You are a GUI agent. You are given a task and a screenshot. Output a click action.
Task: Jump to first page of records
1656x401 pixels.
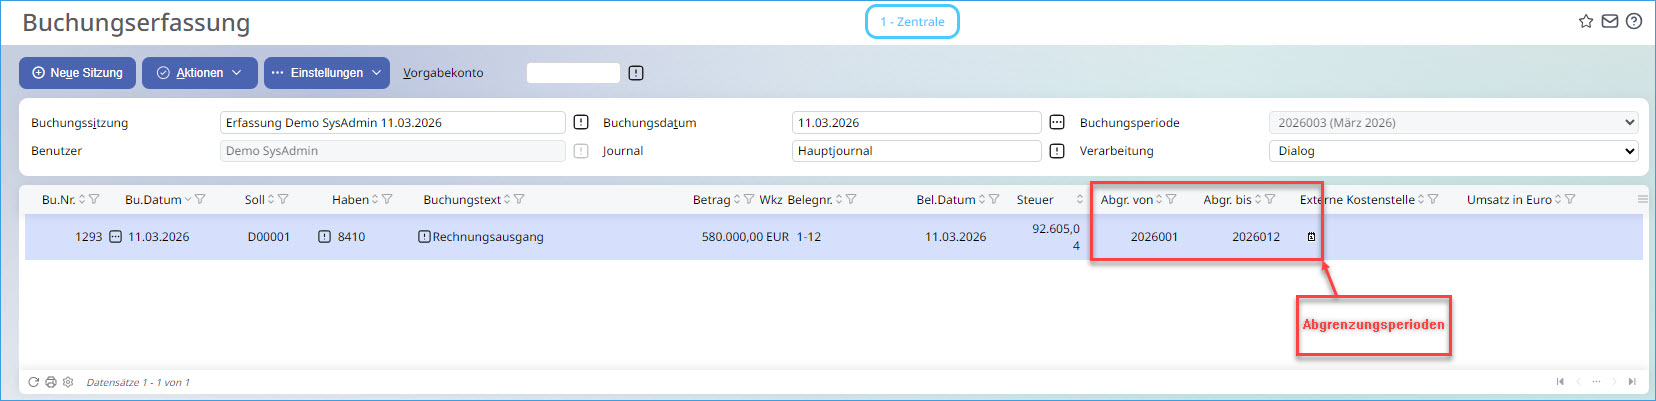(x=1560, y=381)
